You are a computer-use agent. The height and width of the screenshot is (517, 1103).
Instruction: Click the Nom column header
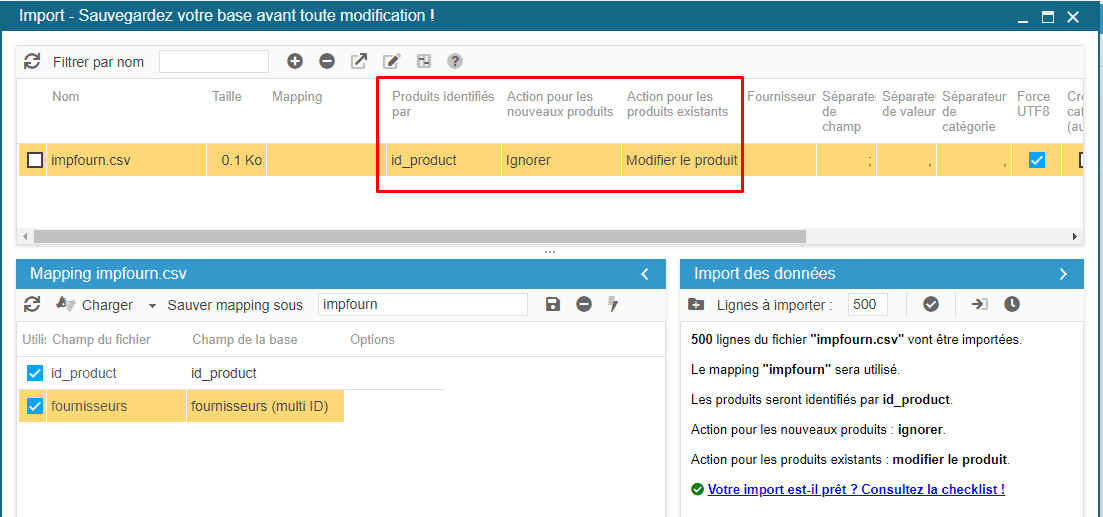[x=66, y=97]
